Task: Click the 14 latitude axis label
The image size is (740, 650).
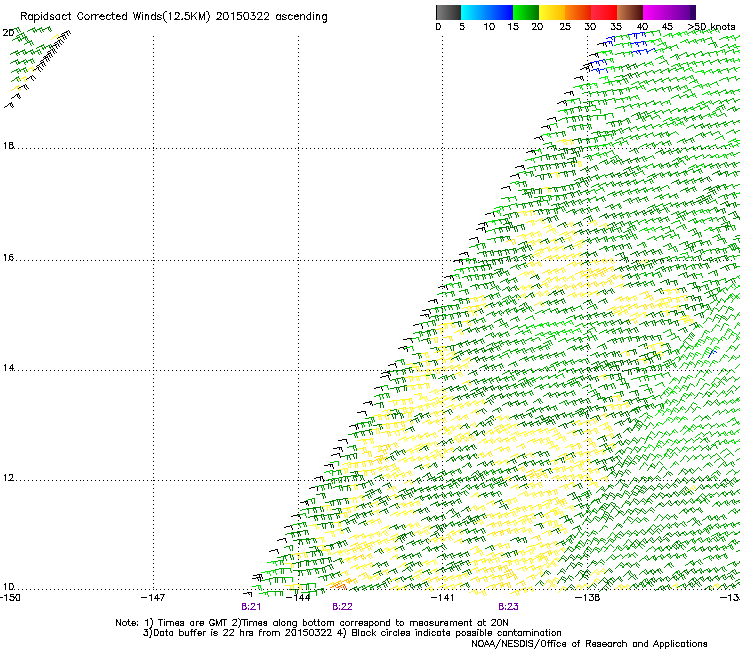Action: pos(8,368)
